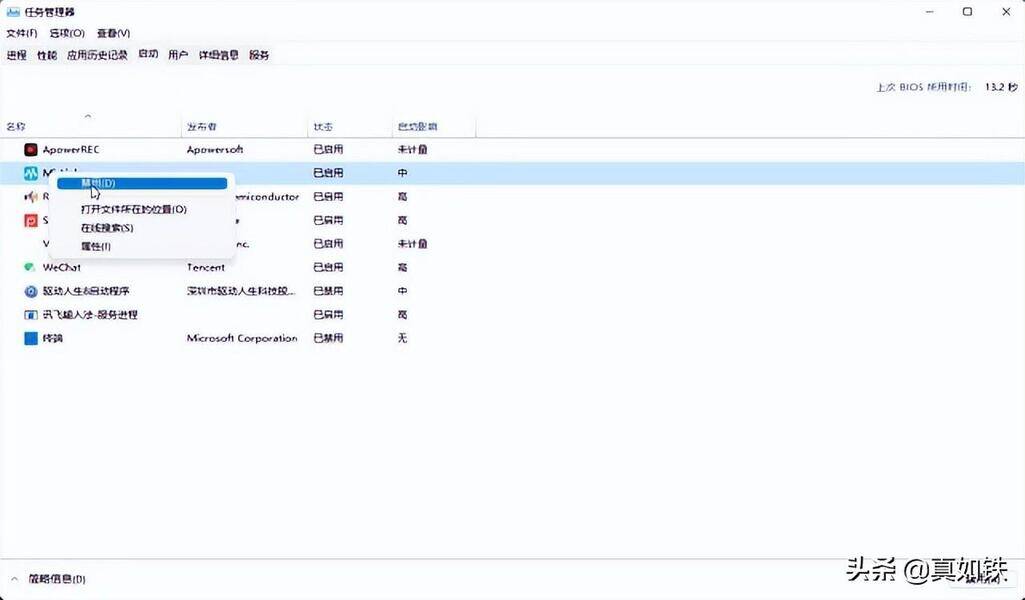The height and width of the screenshot is (600, 1025).
Task: Click the 上次 BIOS 所用时间 label
Action: (924, 87)
